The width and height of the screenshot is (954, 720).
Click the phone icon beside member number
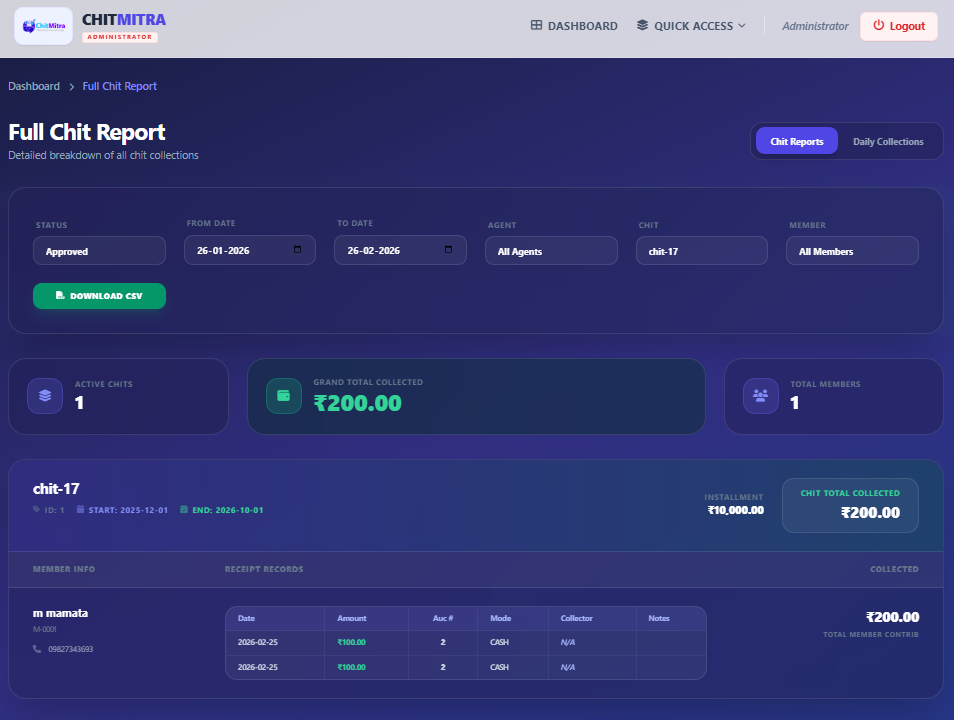point(38,649)
